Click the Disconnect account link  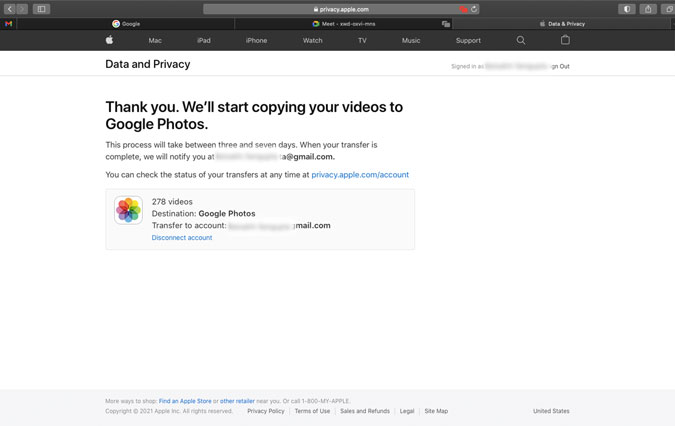click(x=182, y=238)
